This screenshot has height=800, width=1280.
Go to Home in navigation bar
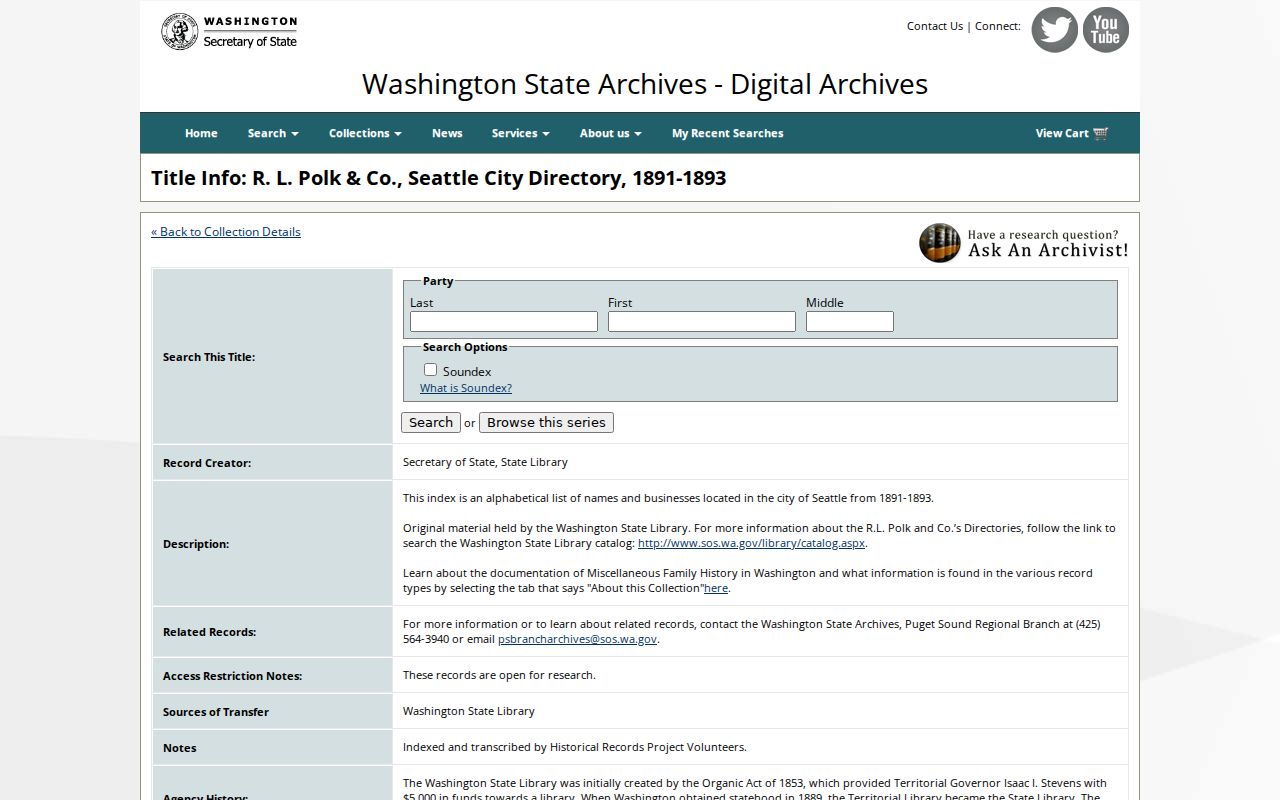pyautogui.click(x=201, y=133)
